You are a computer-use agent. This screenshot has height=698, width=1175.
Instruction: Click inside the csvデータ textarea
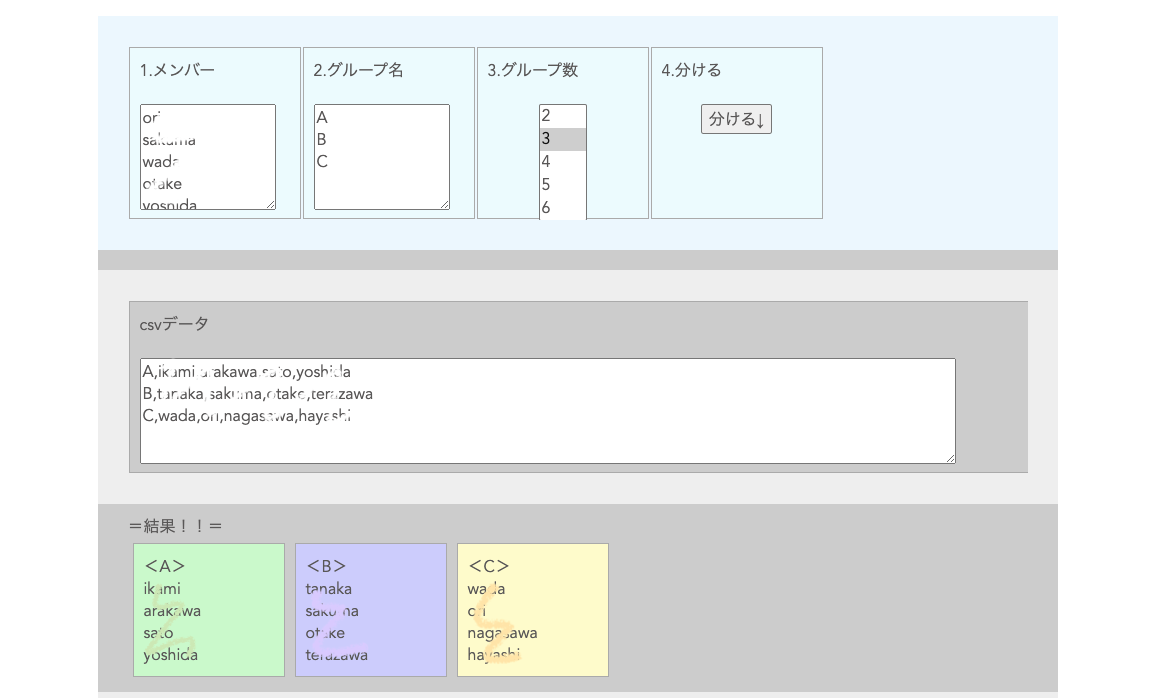point(548,411)
